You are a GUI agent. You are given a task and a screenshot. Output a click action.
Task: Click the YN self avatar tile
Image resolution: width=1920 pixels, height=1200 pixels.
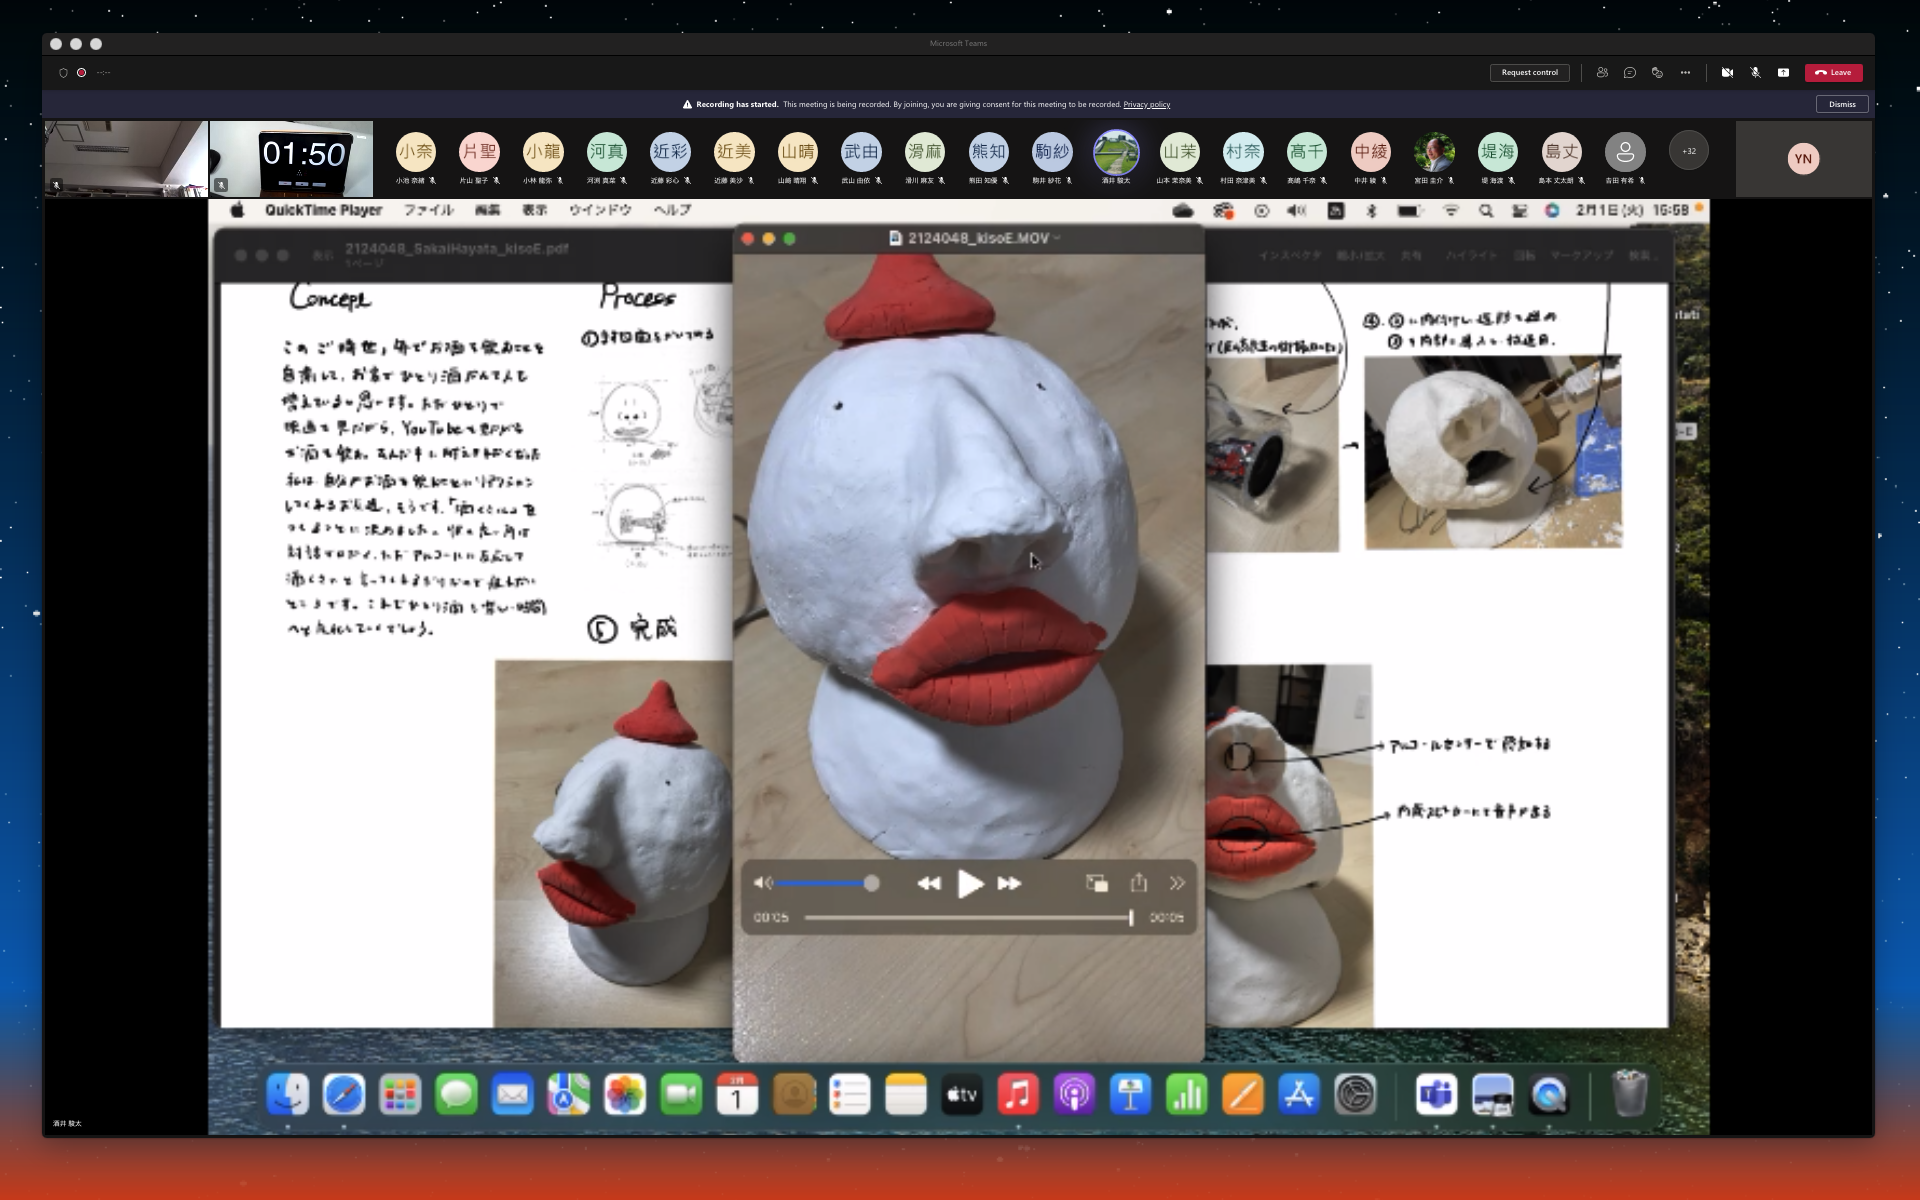pos(1803,158)
